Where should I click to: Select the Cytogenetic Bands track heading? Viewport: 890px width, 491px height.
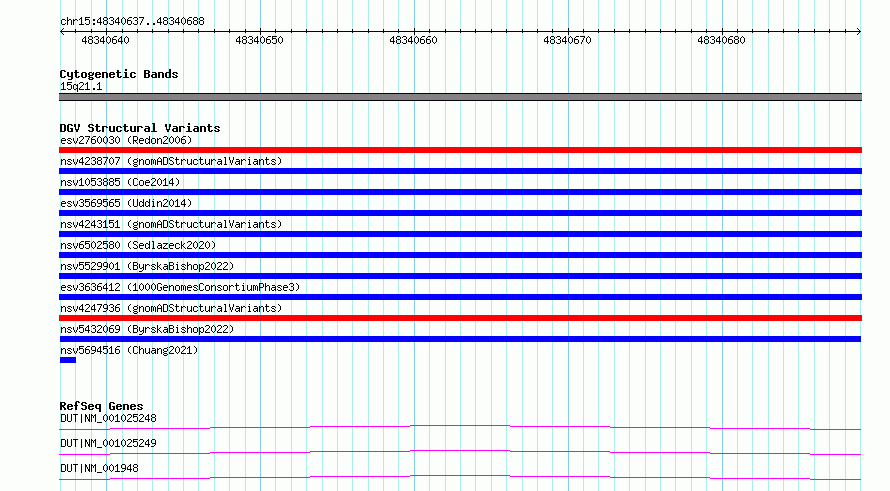119,74
